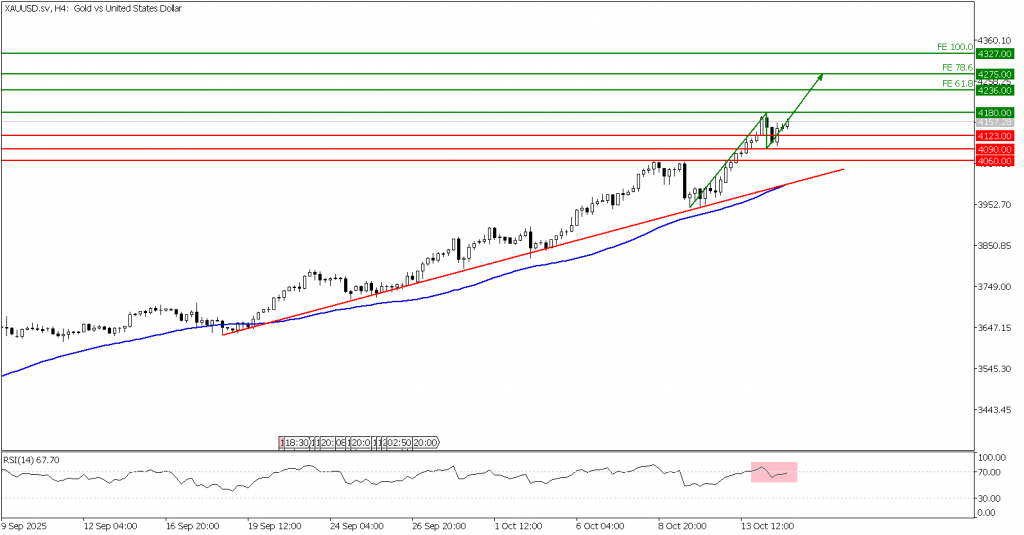
Task: Click the pink highlighted RSI rectangle
Action: pos(774,472)
